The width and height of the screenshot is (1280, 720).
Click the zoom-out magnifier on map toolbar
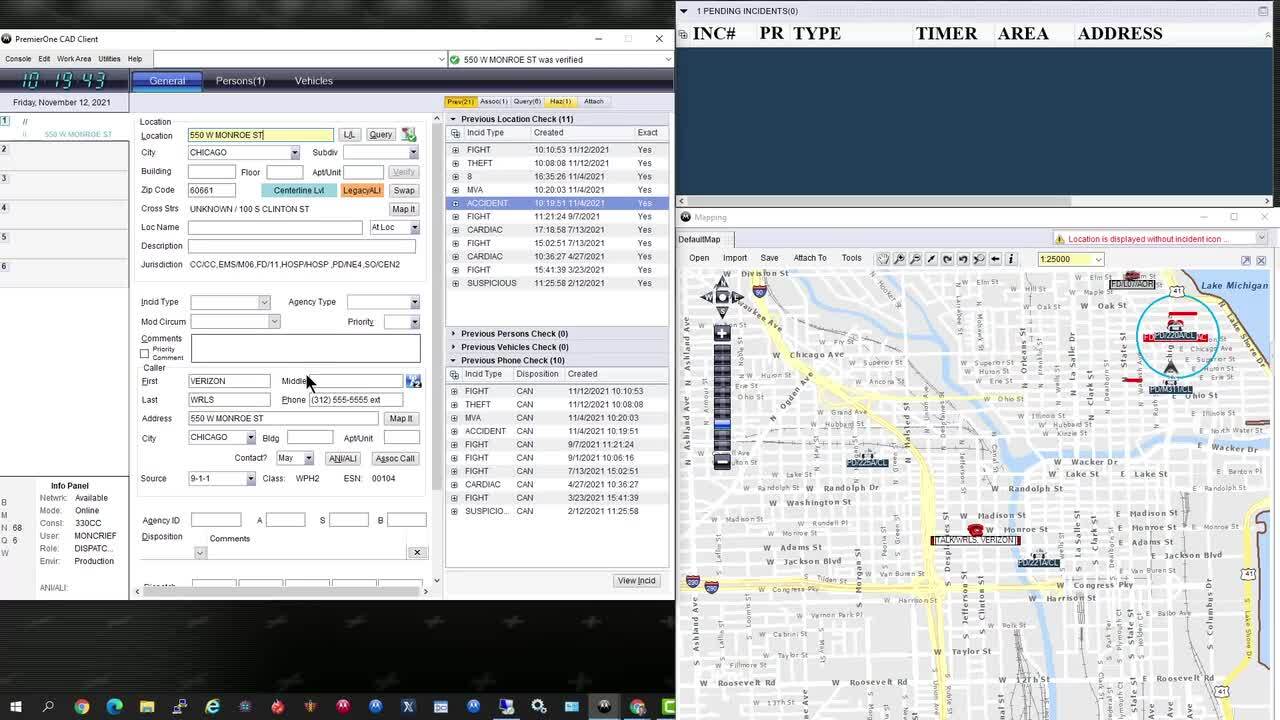pyautogui.click(x=915, y=259)
